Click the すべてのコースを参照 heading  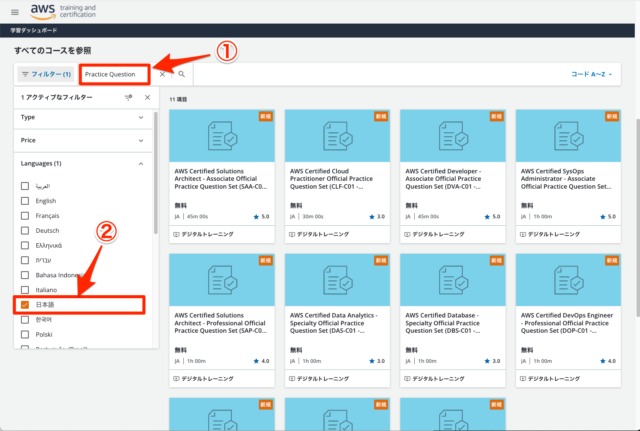pyautogui.click(x=53, y=51)
